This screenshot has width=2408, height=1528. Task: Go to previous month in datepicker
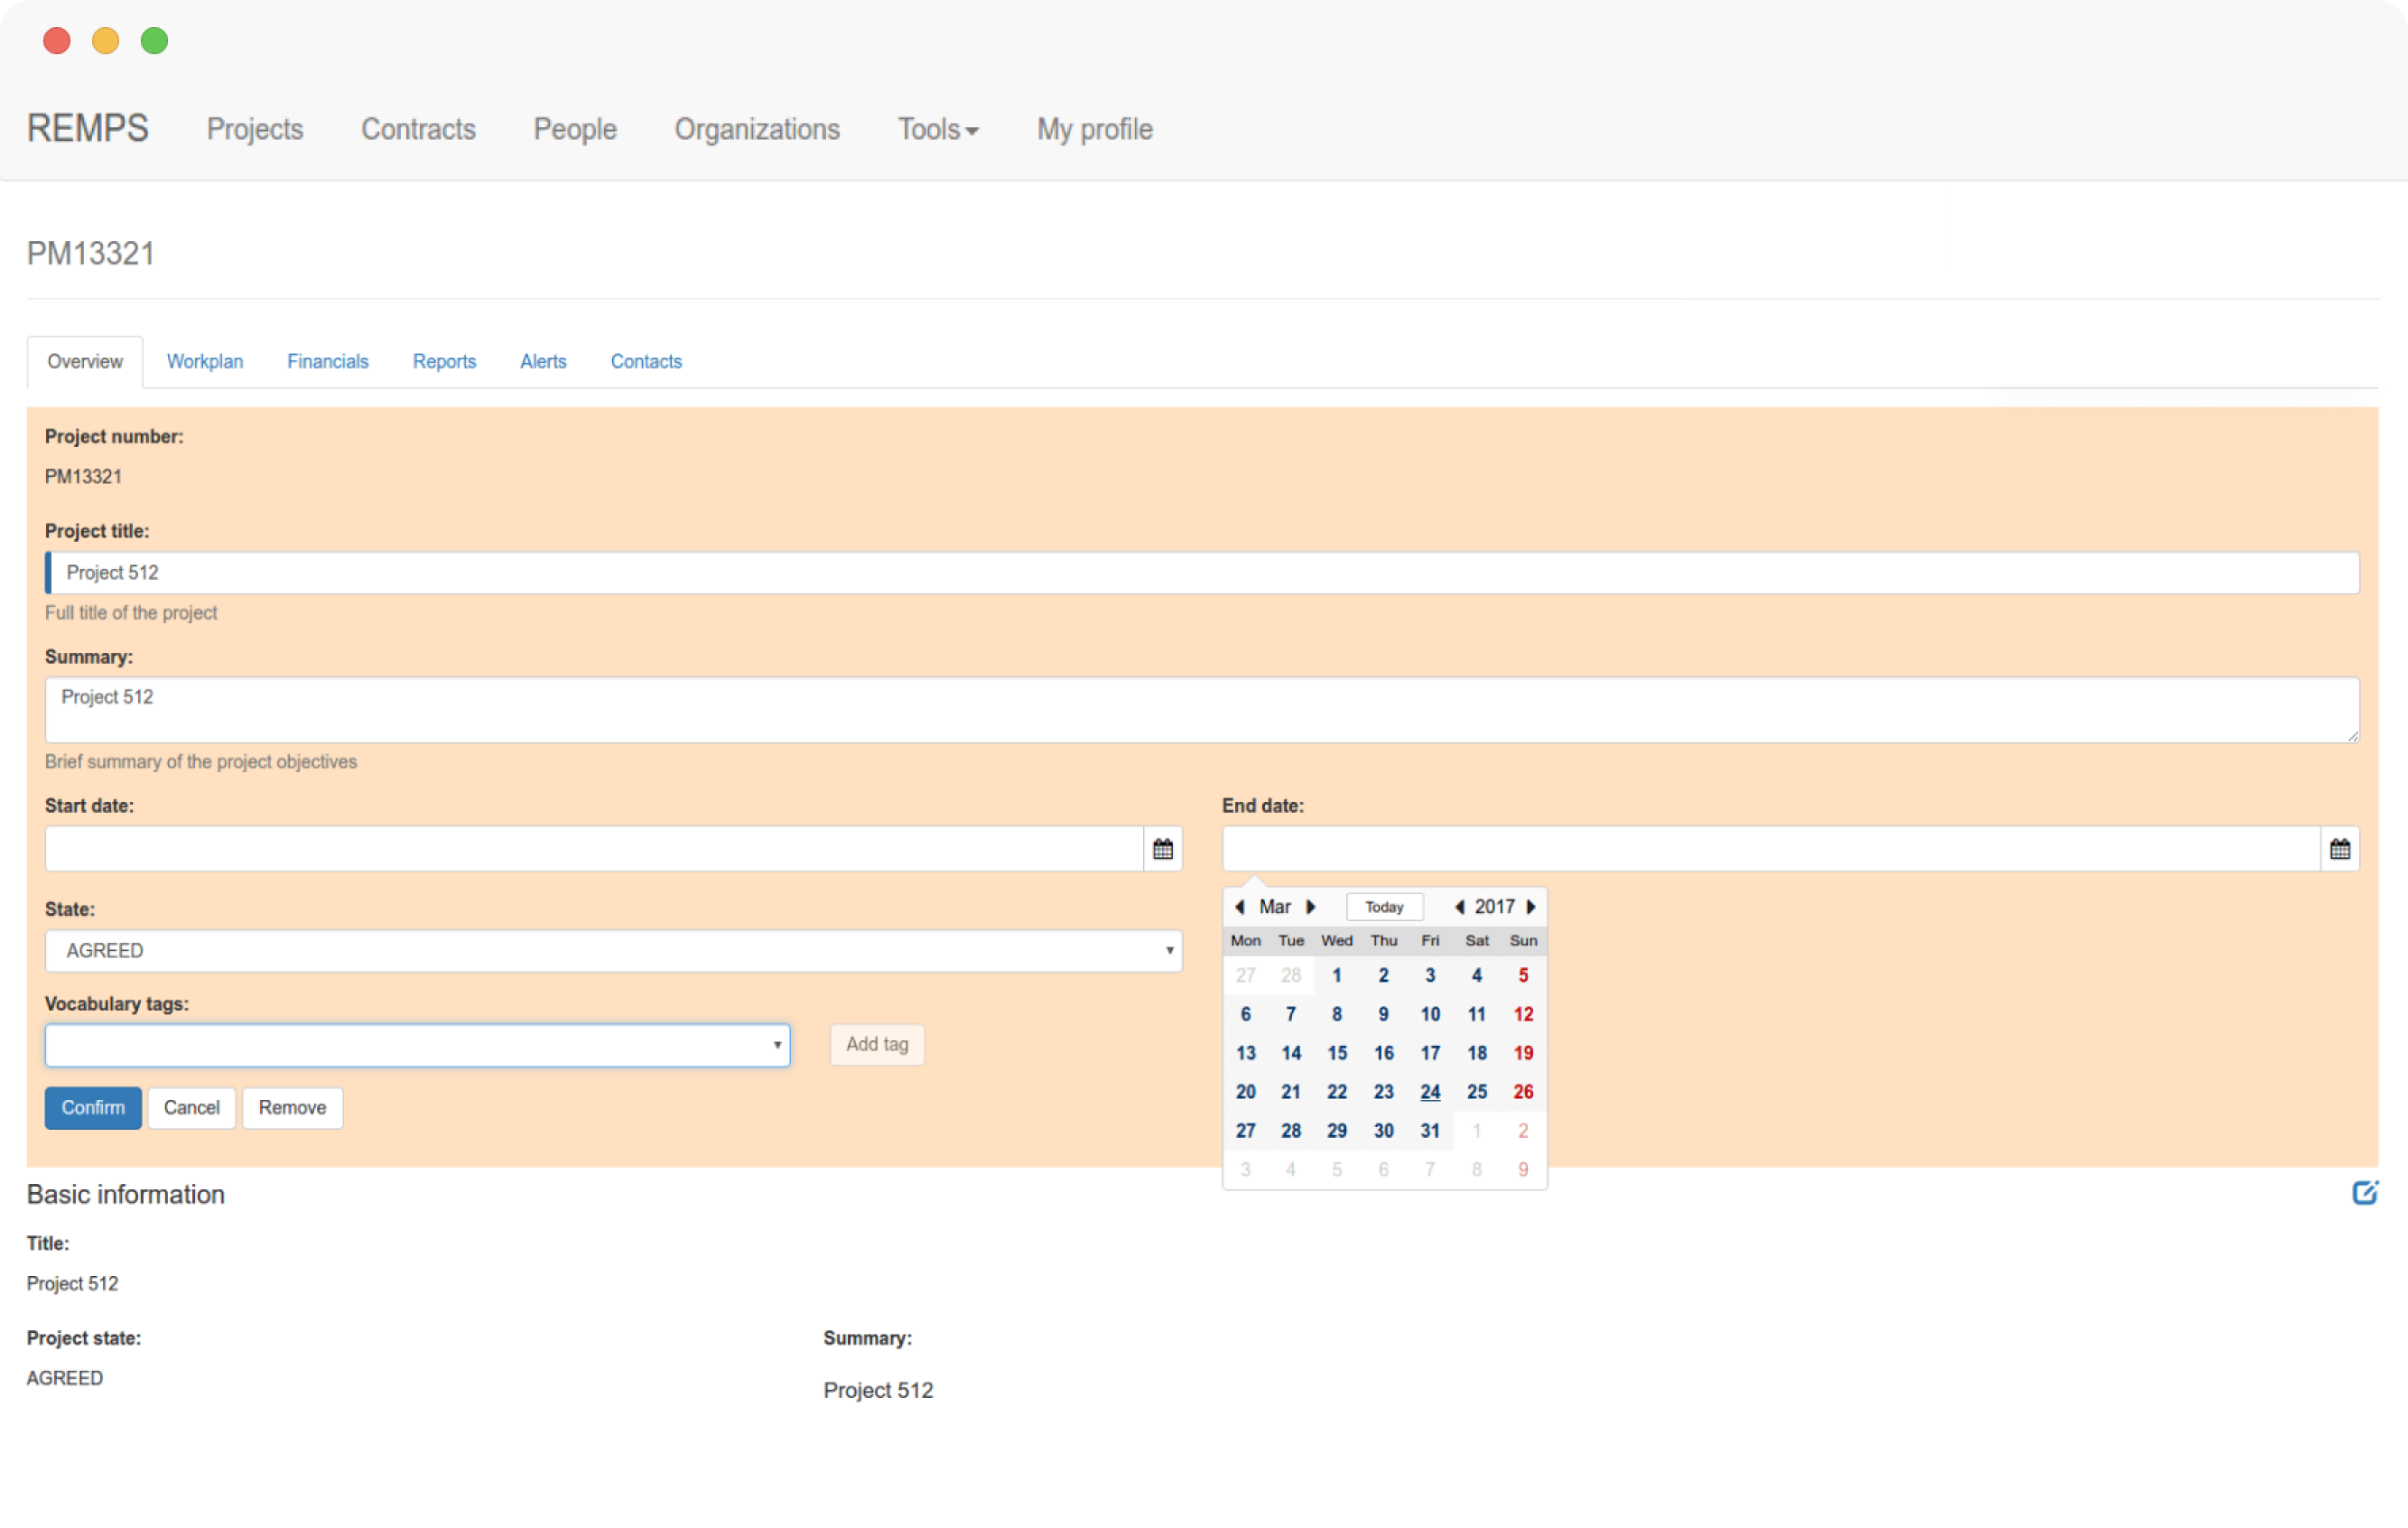point(1240,907)
